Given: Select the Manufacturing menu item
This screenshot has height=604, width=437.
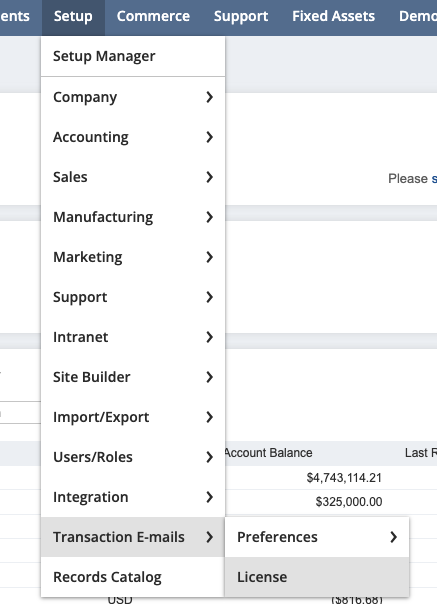Looking at the screenshot, I should coord(133,217).
